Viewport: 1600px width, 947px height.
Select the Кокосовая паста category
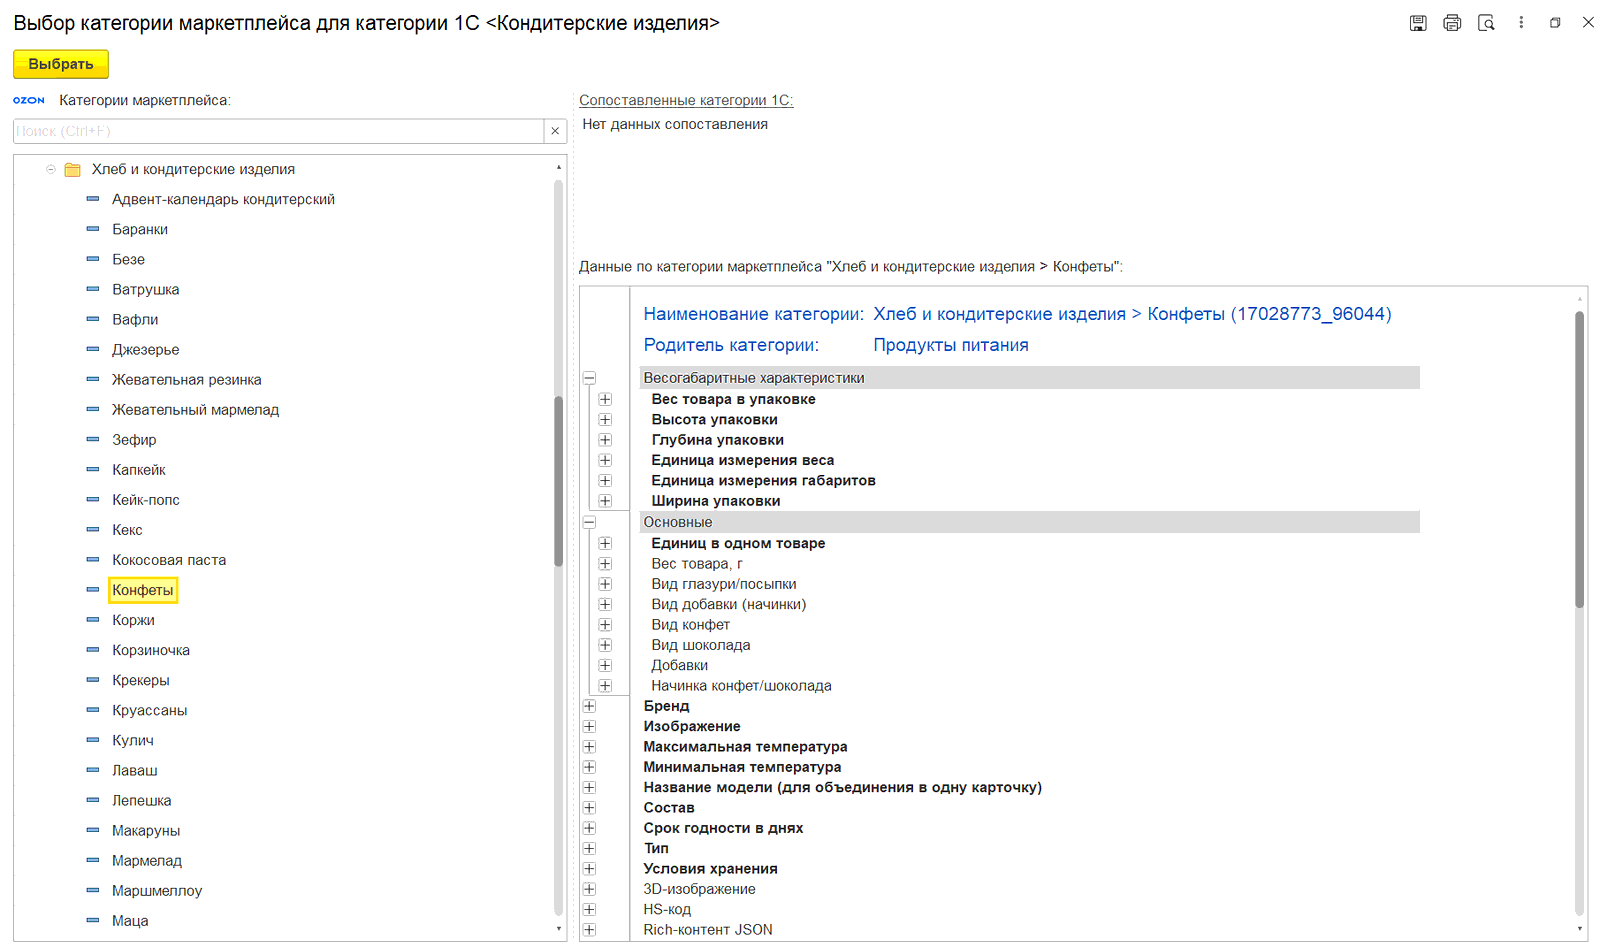click(x=169, y=560)
